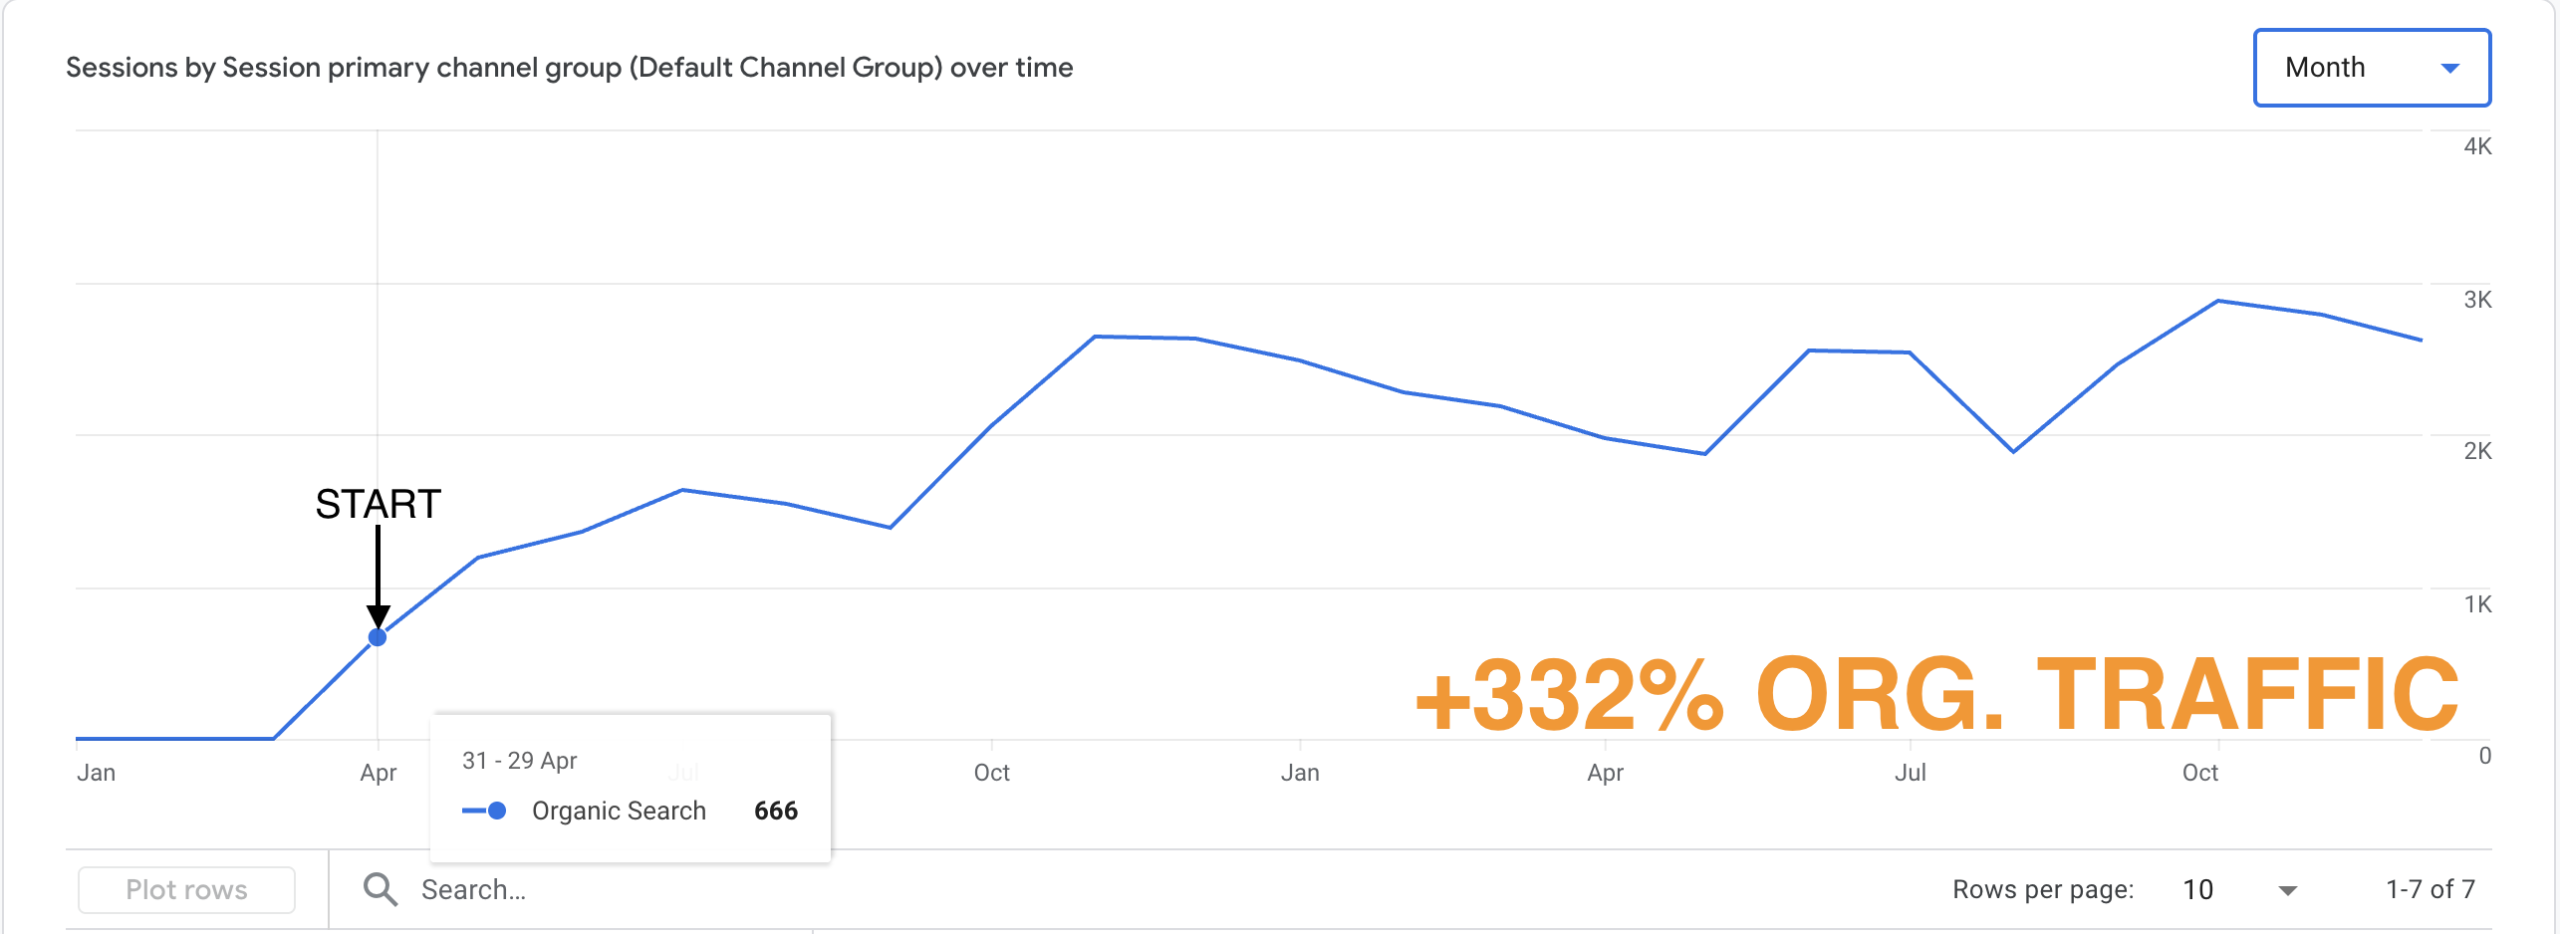Click the search magnifier icon
The width and height of the screenshot is (2560, 934).
click(x=380, y=889)
